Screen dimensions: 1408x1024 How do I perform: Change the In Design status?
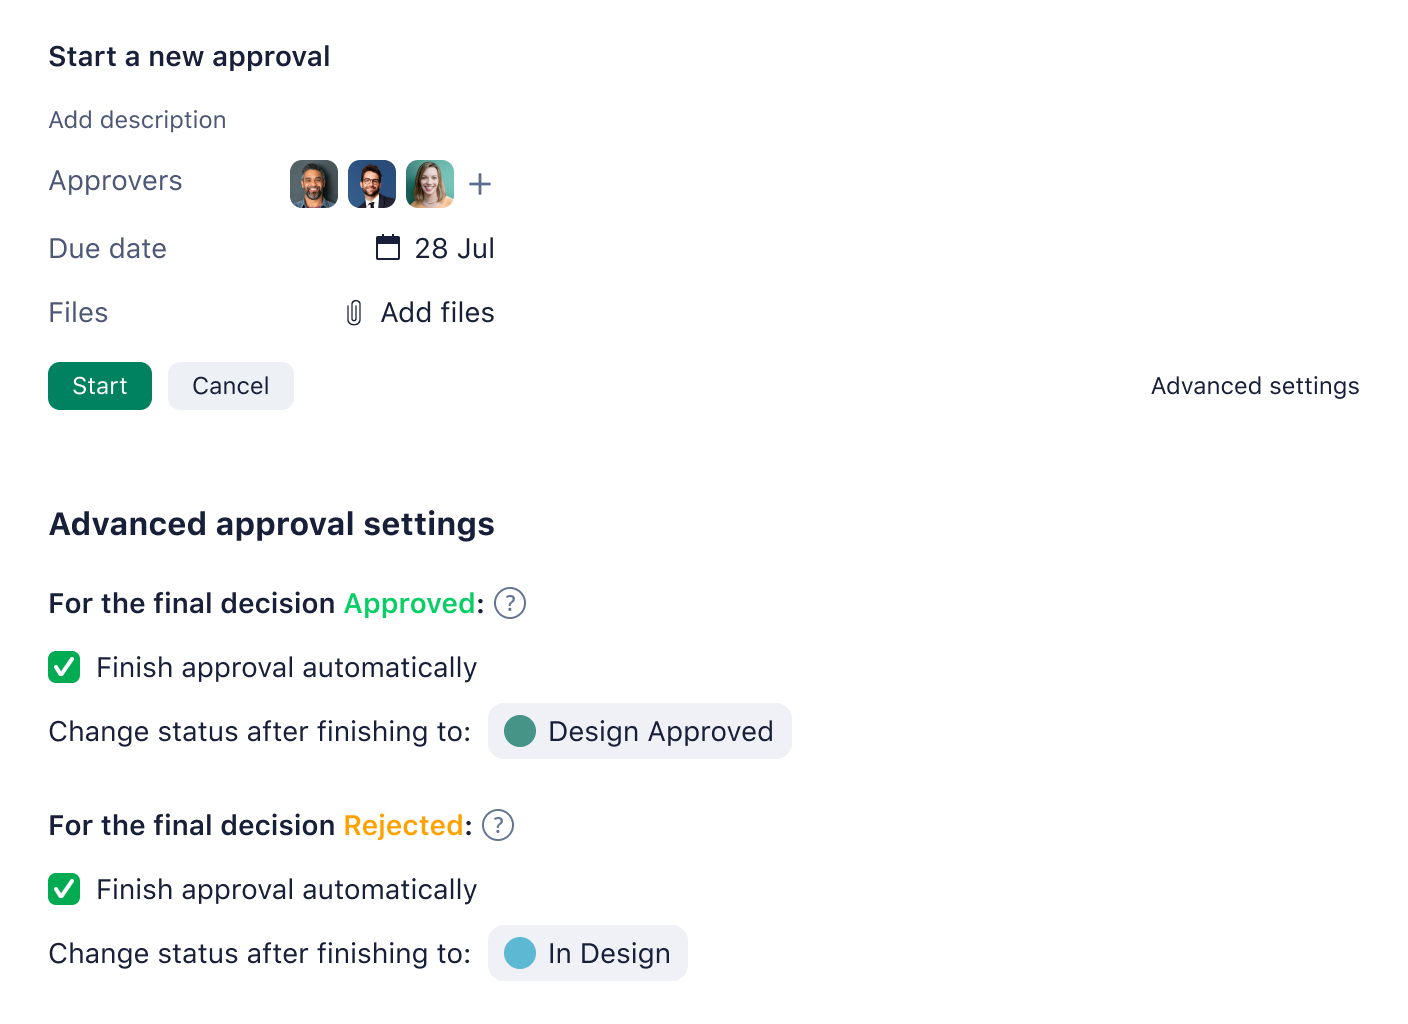pos(587,953)
